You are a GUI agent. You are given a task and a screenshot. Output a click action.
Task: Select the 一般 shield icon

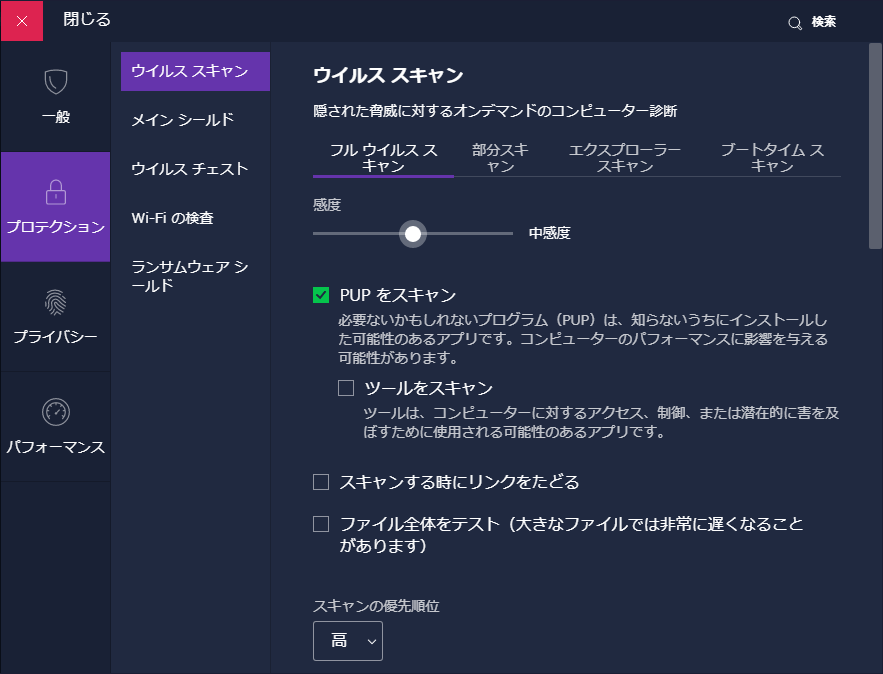click(56, 82)
